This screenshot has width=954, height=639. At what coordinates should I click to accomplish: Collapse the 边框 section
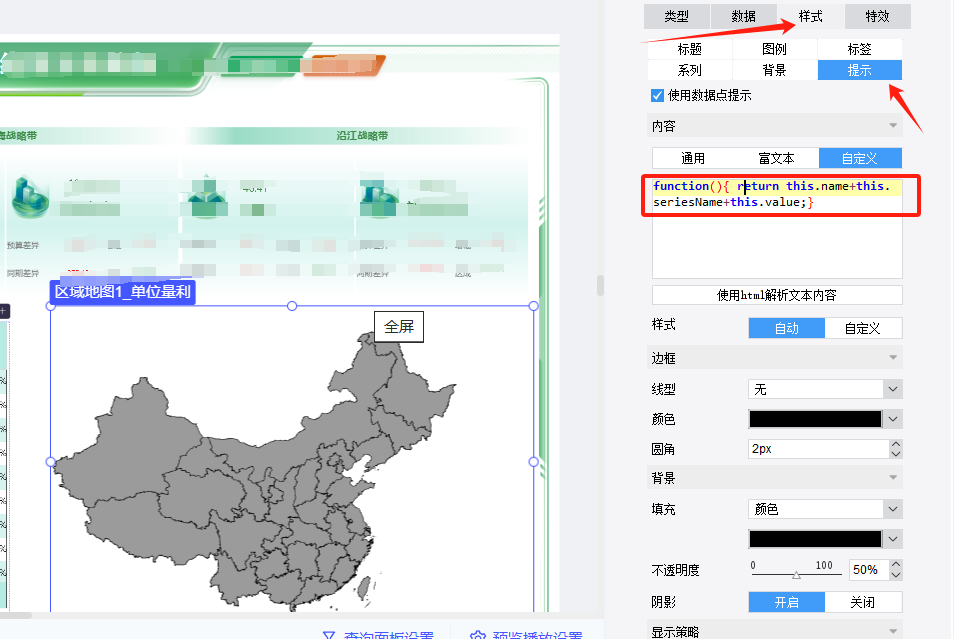point(775,358)
